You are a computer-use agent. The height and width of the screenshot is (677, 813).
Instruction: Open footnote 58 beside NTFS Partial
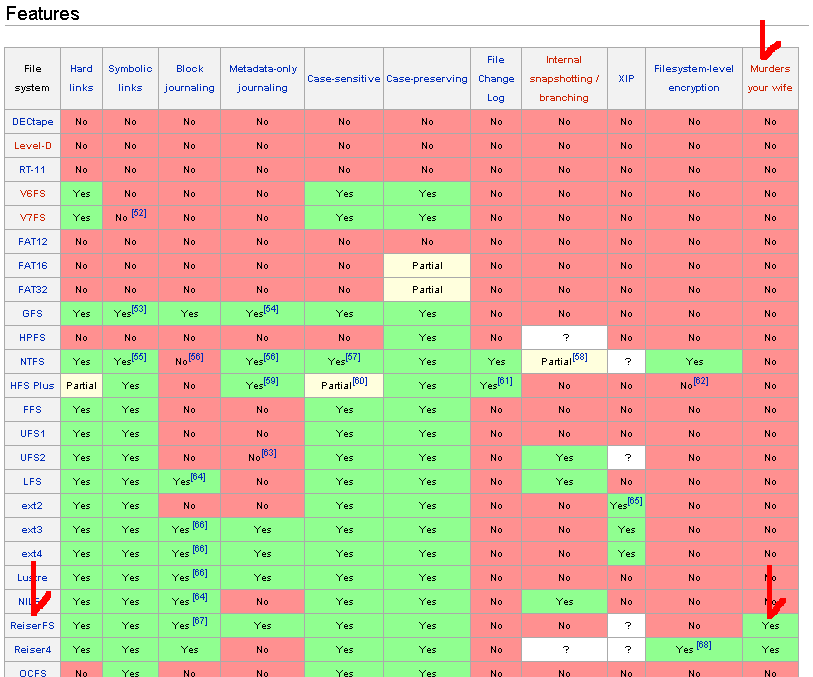pyautogui.click(x=580, y=357)
